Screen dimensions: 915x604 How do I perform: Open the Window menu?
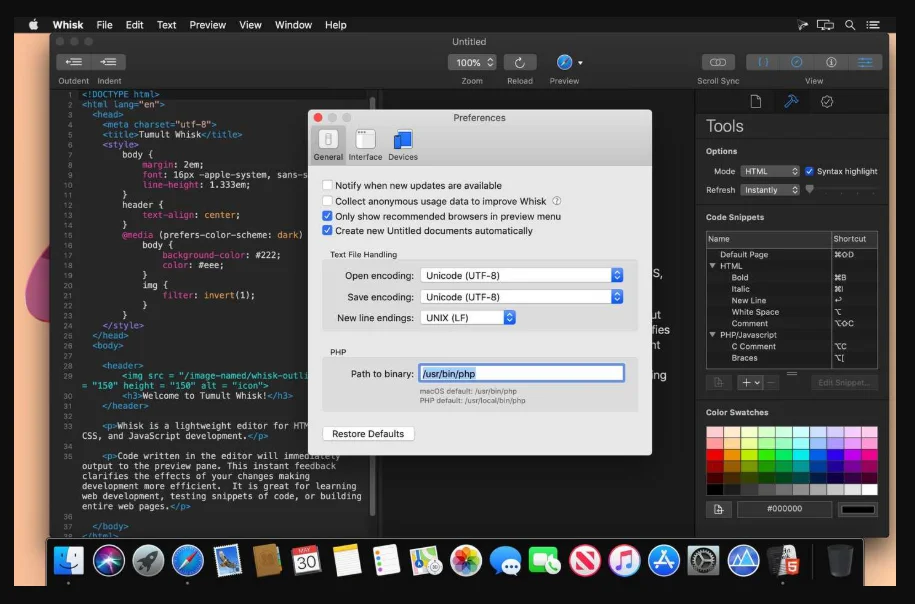293,25
